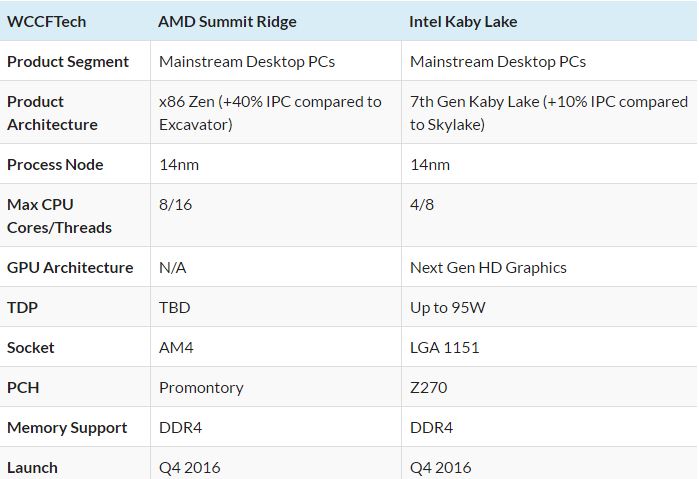Select the 4/8 cores/threads value
Image resolution: width=699 pixels, height=479 pixels.
pyautogui.click(x=423, y=204)
